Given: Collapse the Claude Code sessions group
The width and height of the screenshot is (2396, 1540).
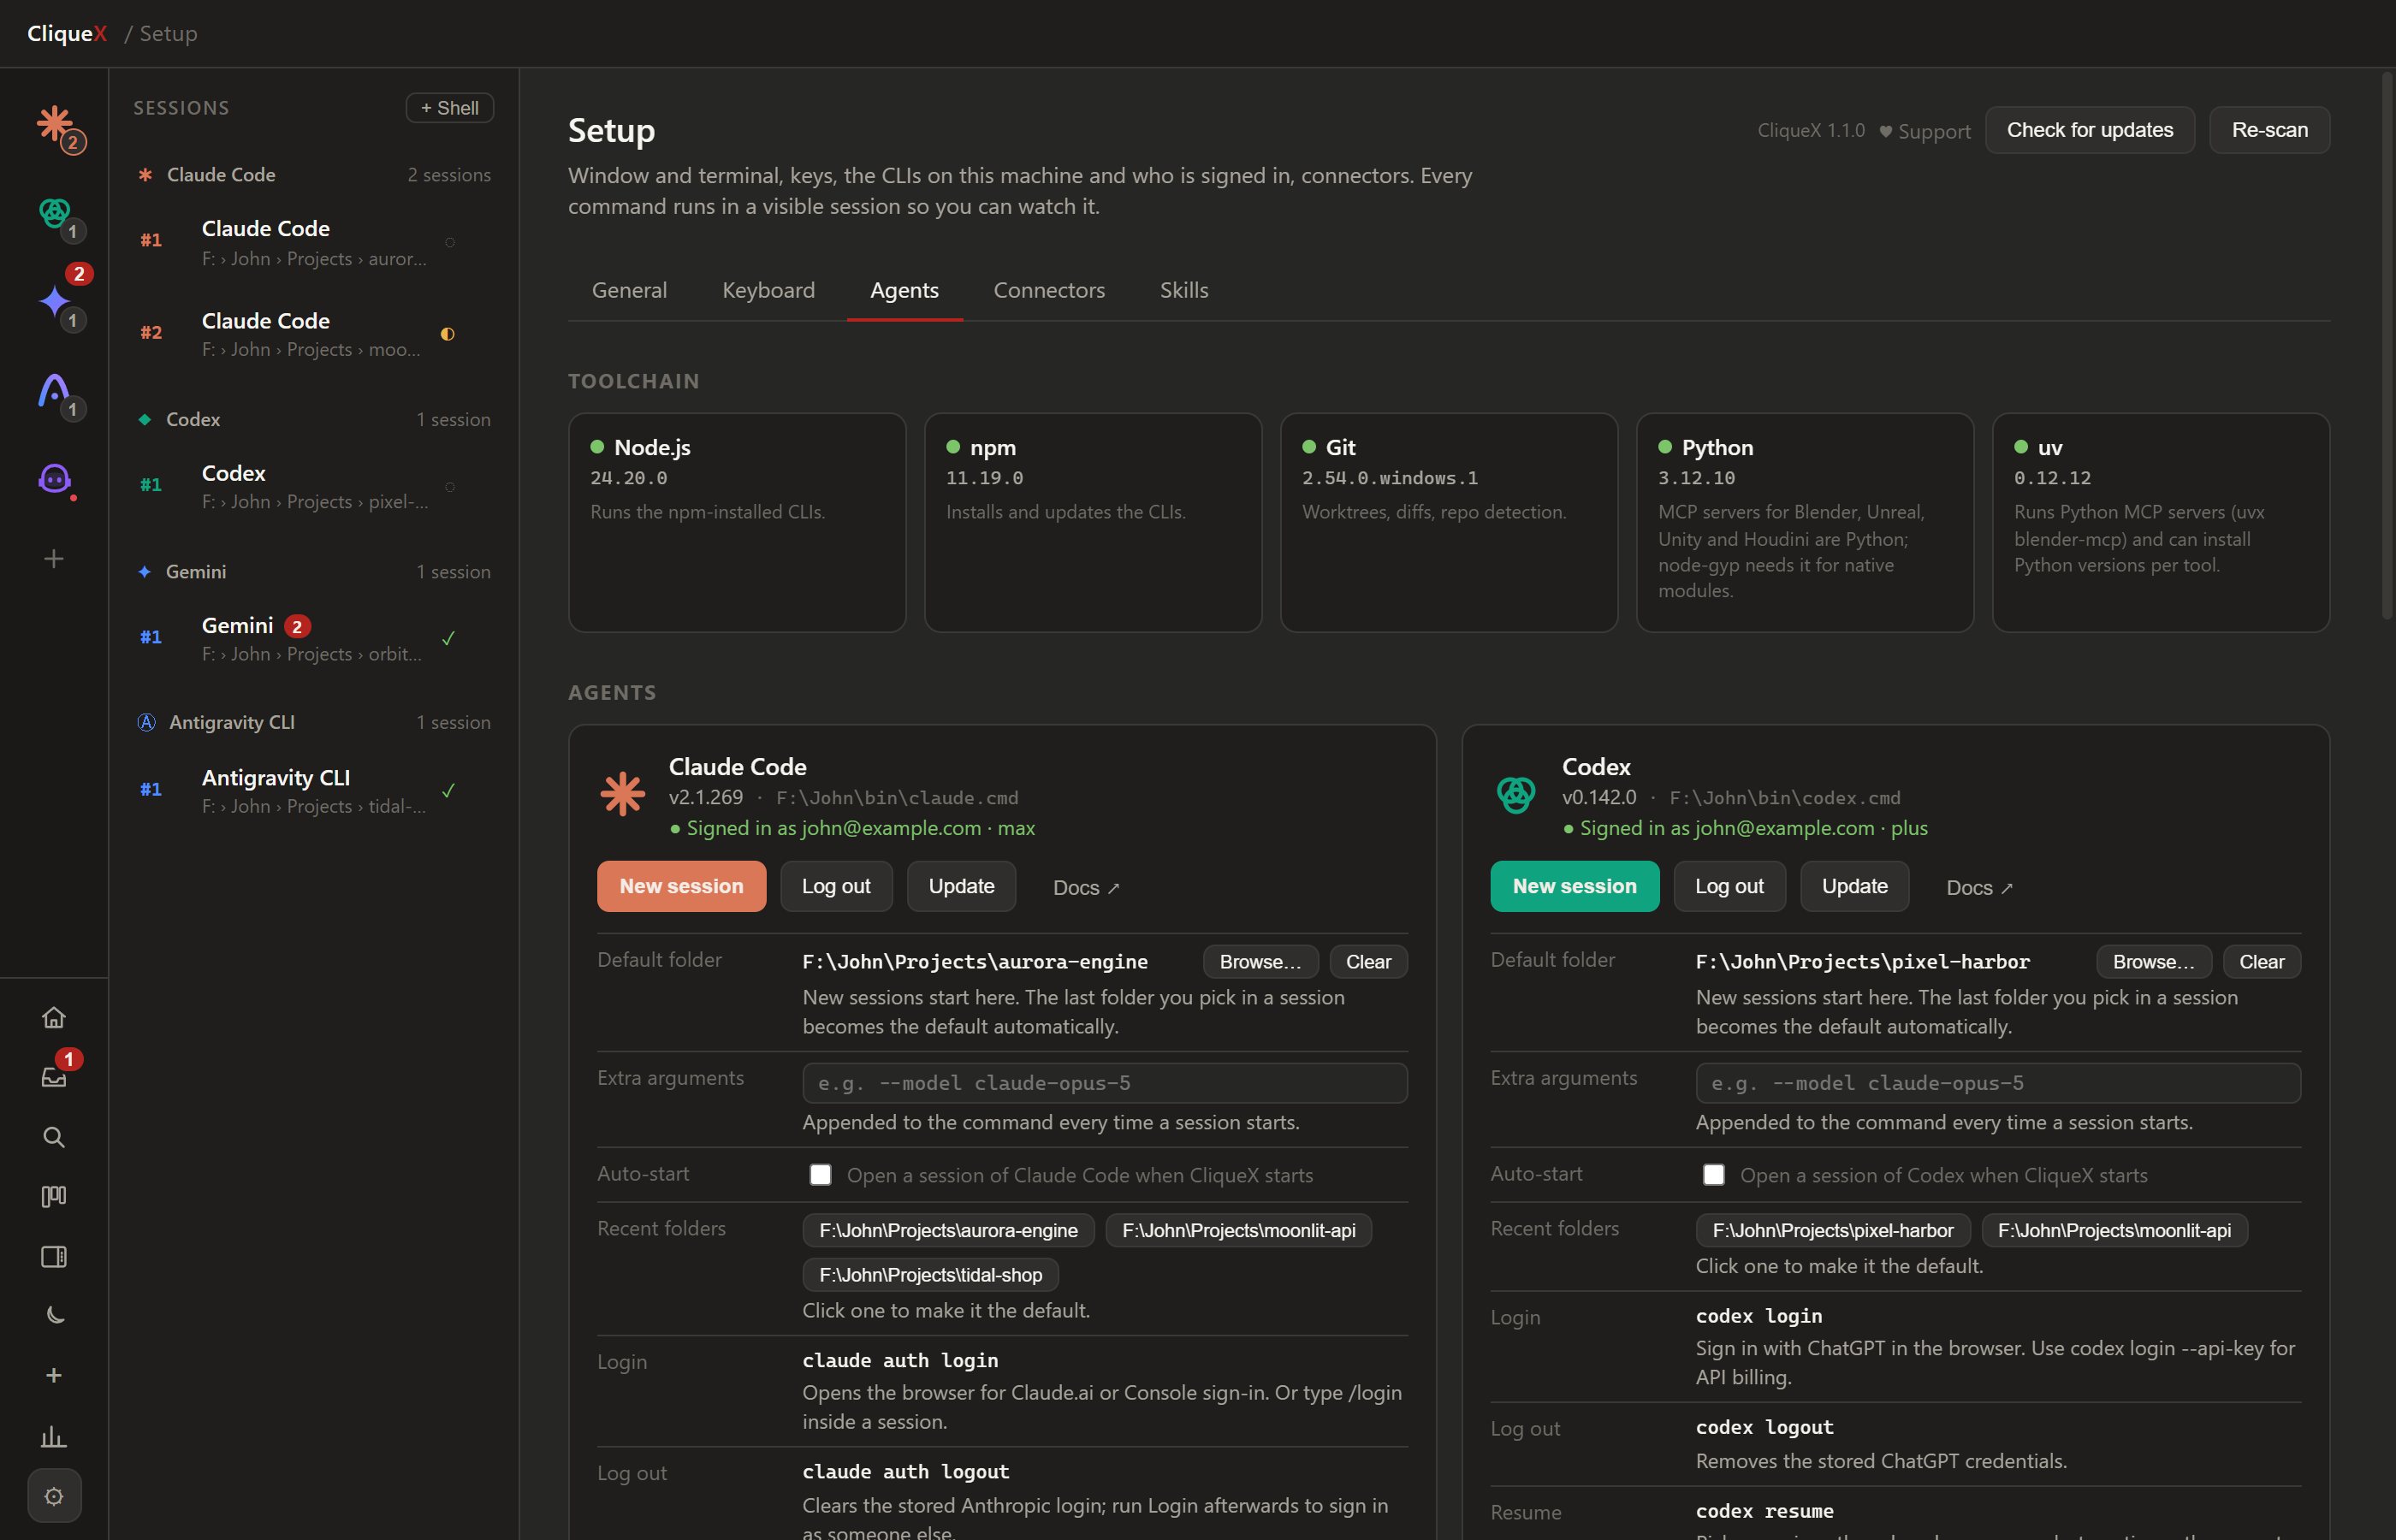Looking at the screenshot, I should [x=313, y=175].
